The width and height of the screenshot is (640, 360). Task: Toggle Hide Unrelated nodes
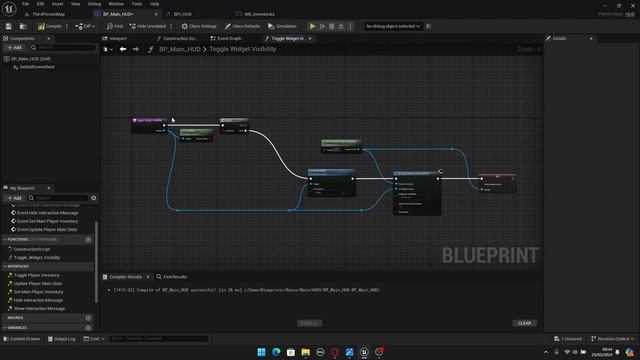[147, 26]
